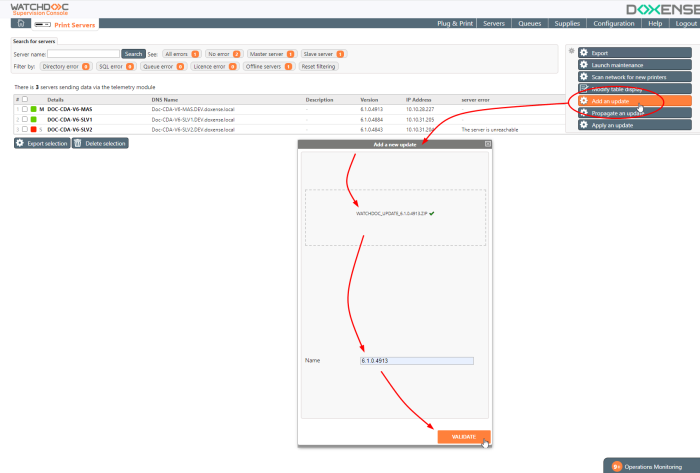Click the gear icon beside Export action
Viewport: 700px width, 473px height.
(x=584, y=53)
